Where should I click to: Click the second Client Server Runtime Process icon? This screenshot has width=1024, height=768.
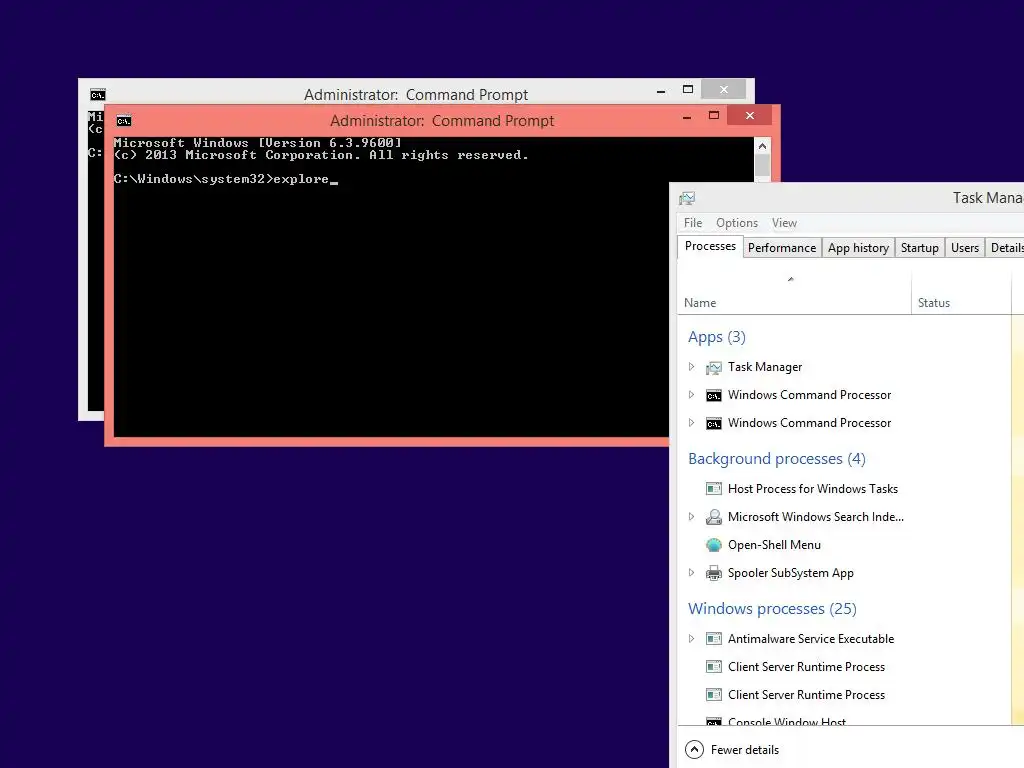coord(714,695)
